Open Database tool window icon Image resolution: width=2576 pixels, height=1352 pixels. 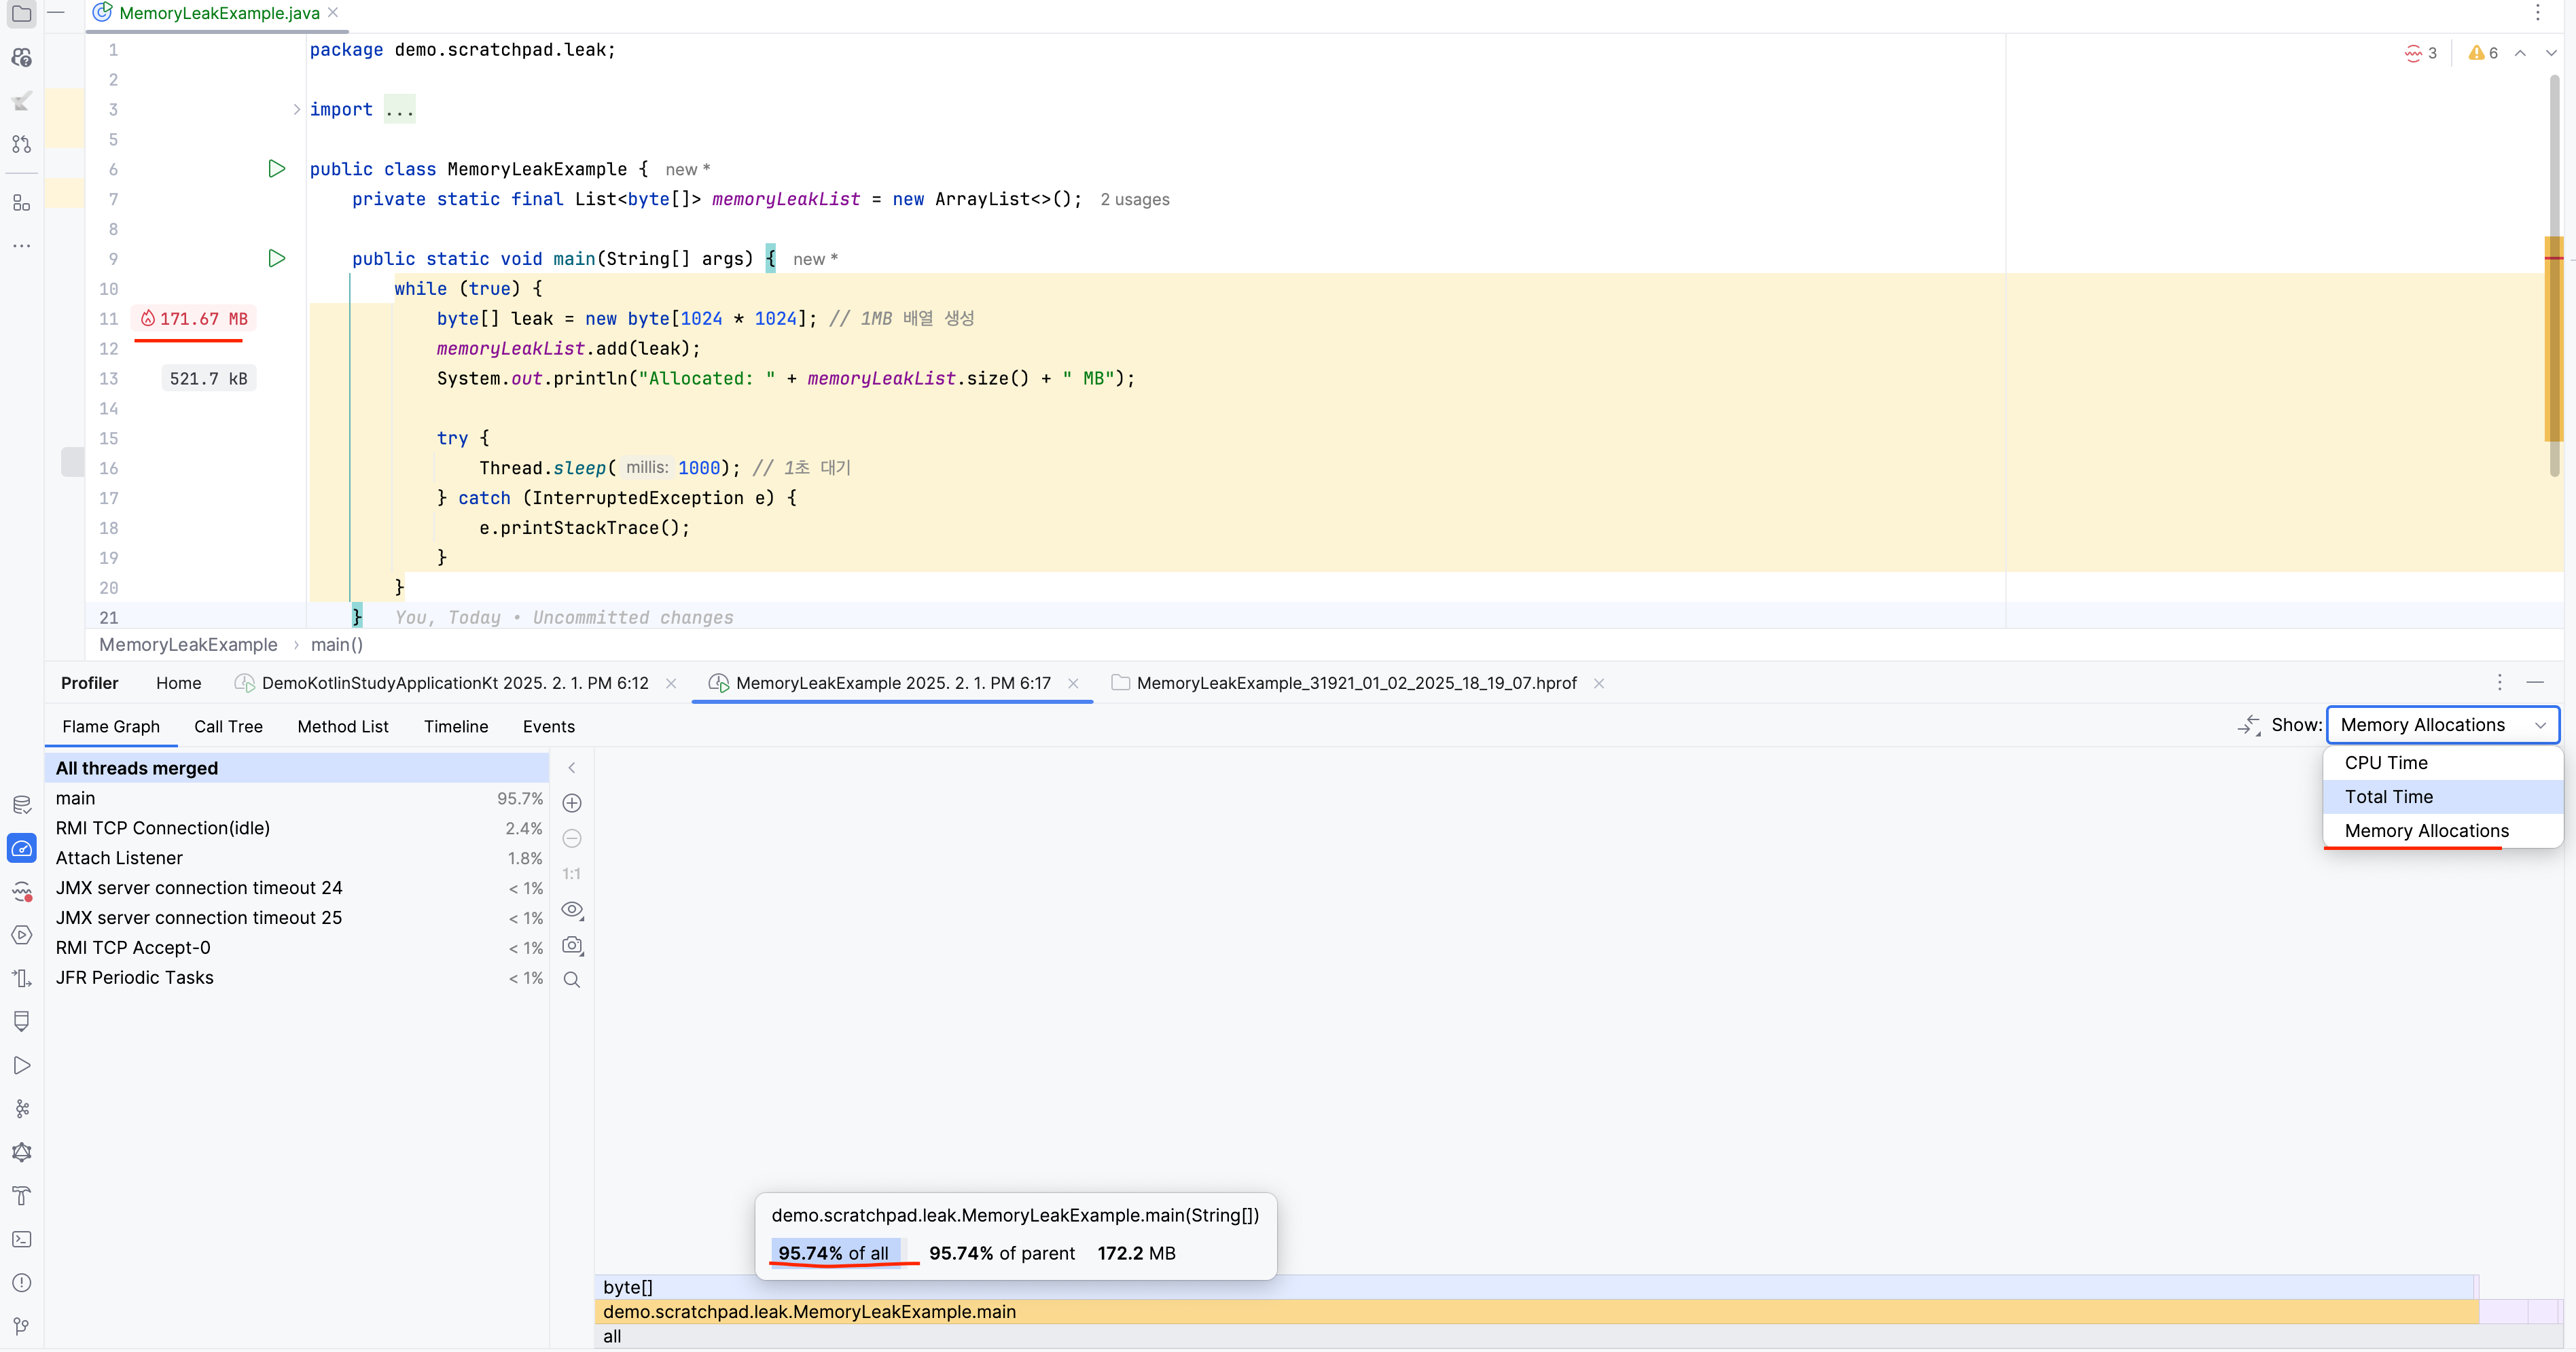(x=21, y=805)
